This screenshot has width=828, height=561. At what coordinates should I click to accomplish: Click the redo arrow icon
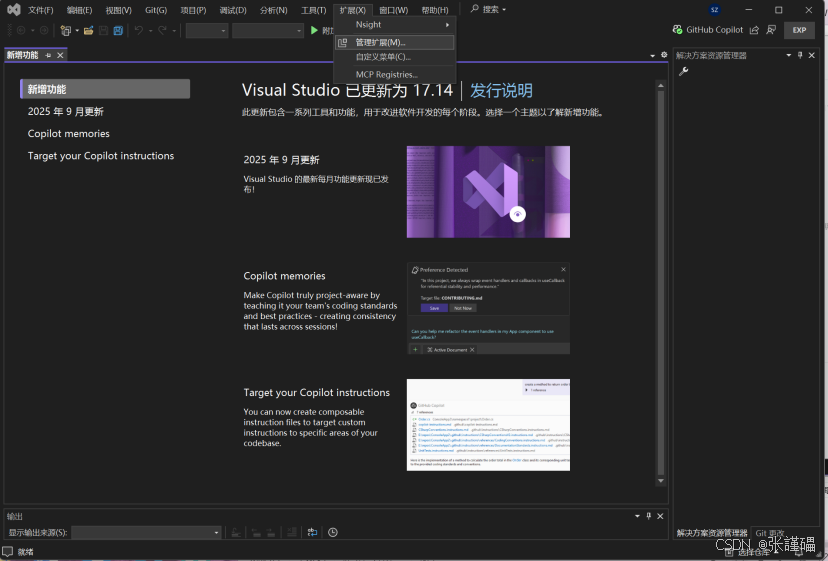coord(163,31)
